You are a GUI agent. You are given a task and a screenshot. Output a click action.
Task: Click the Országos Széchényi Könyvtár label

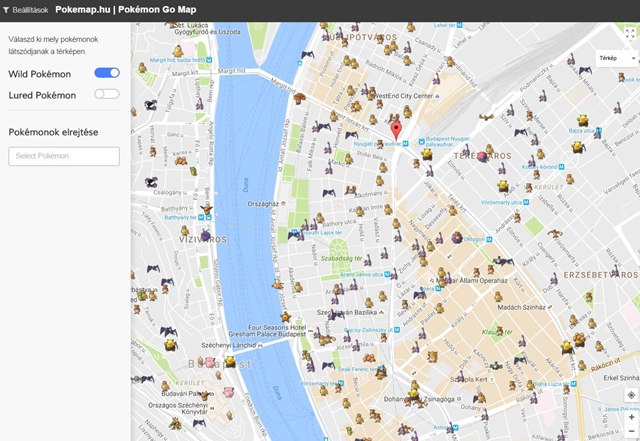point(178,408)
